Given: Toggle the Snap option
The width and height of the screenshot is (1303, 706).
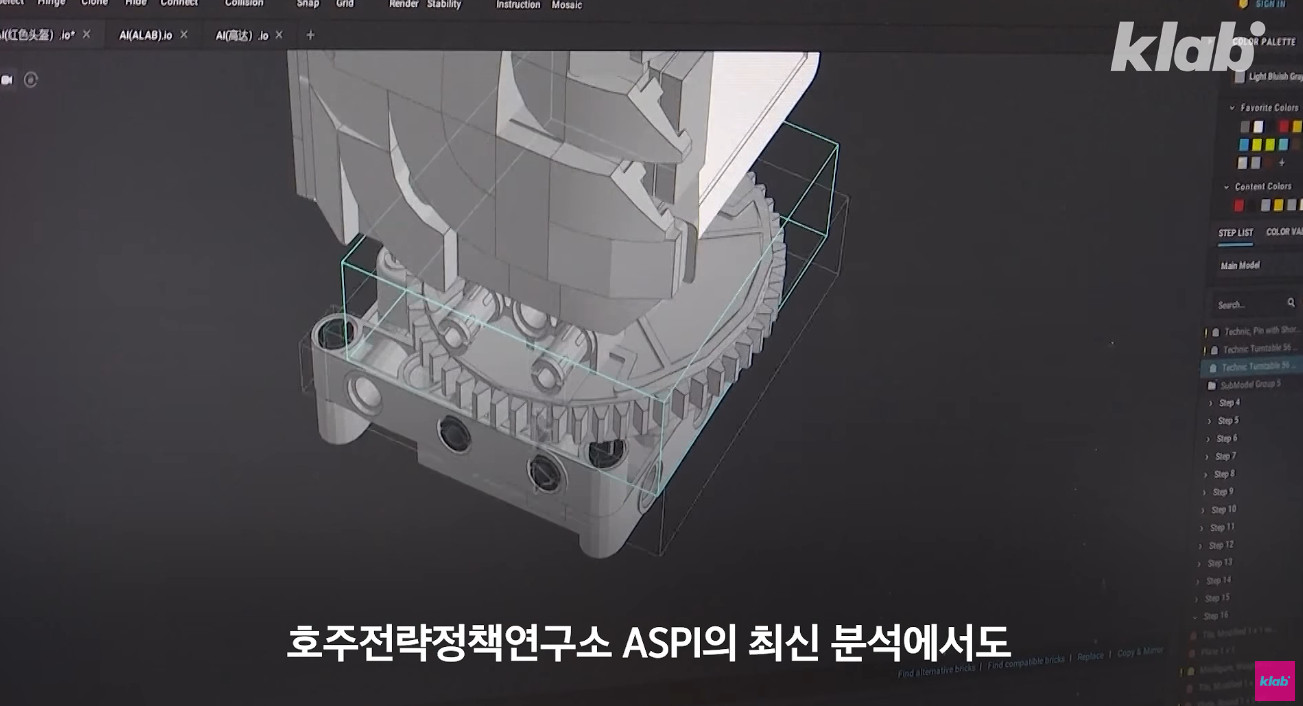Looking at the screenshot, I should (x=308, y=3).
